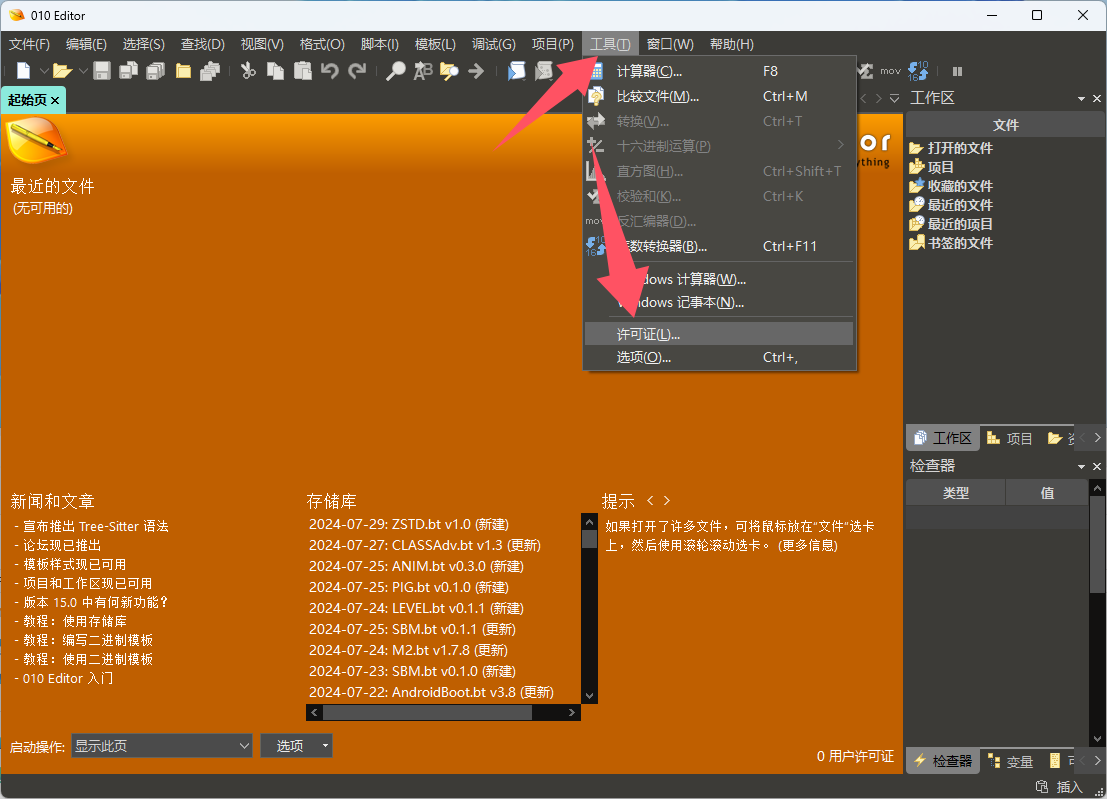Screen dimensions: 1107x799
Task: Open Windows 计算器(W)... menu entry
Action: tap(719, 280)
